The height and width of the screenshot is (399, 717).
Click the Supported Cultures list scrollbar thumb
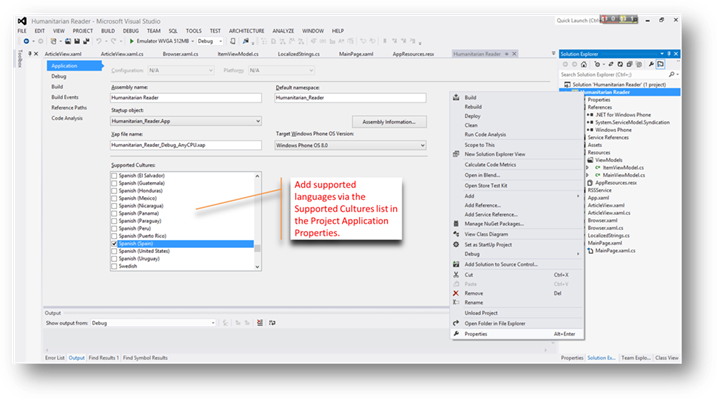coord(257,248)
